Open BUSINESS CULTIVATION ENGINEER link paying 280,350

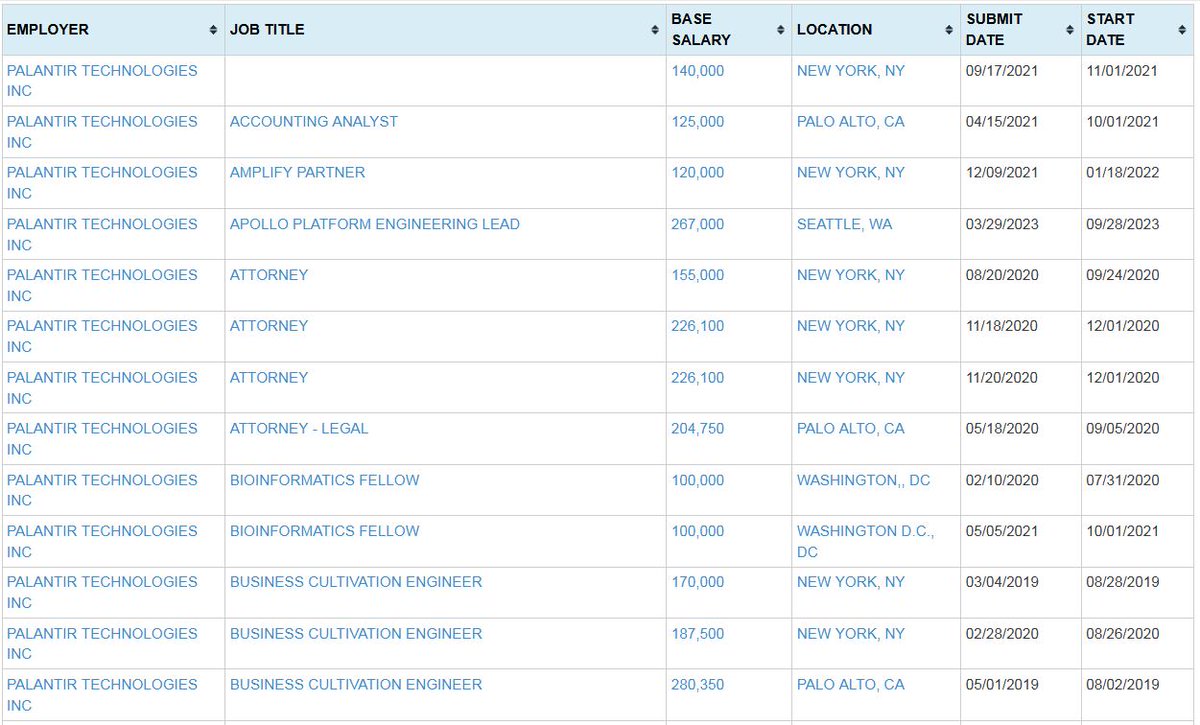[356, 684]
